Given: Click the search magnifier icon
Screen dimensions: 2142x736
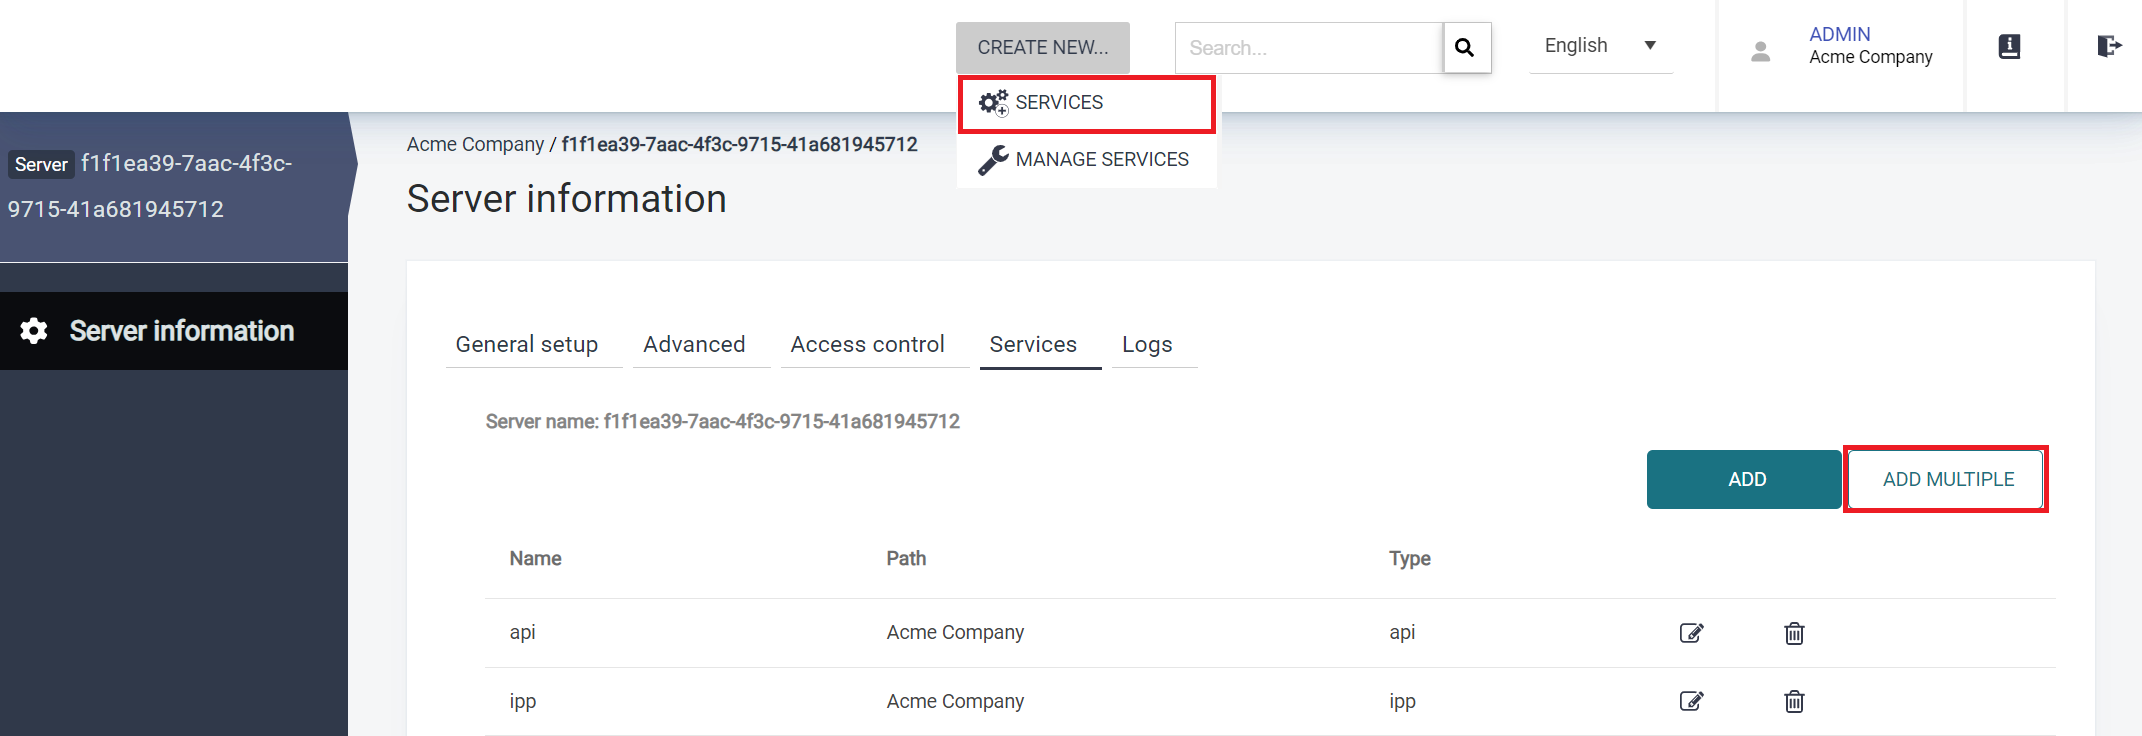Looking at the screenshot, I should [1465, 48].
